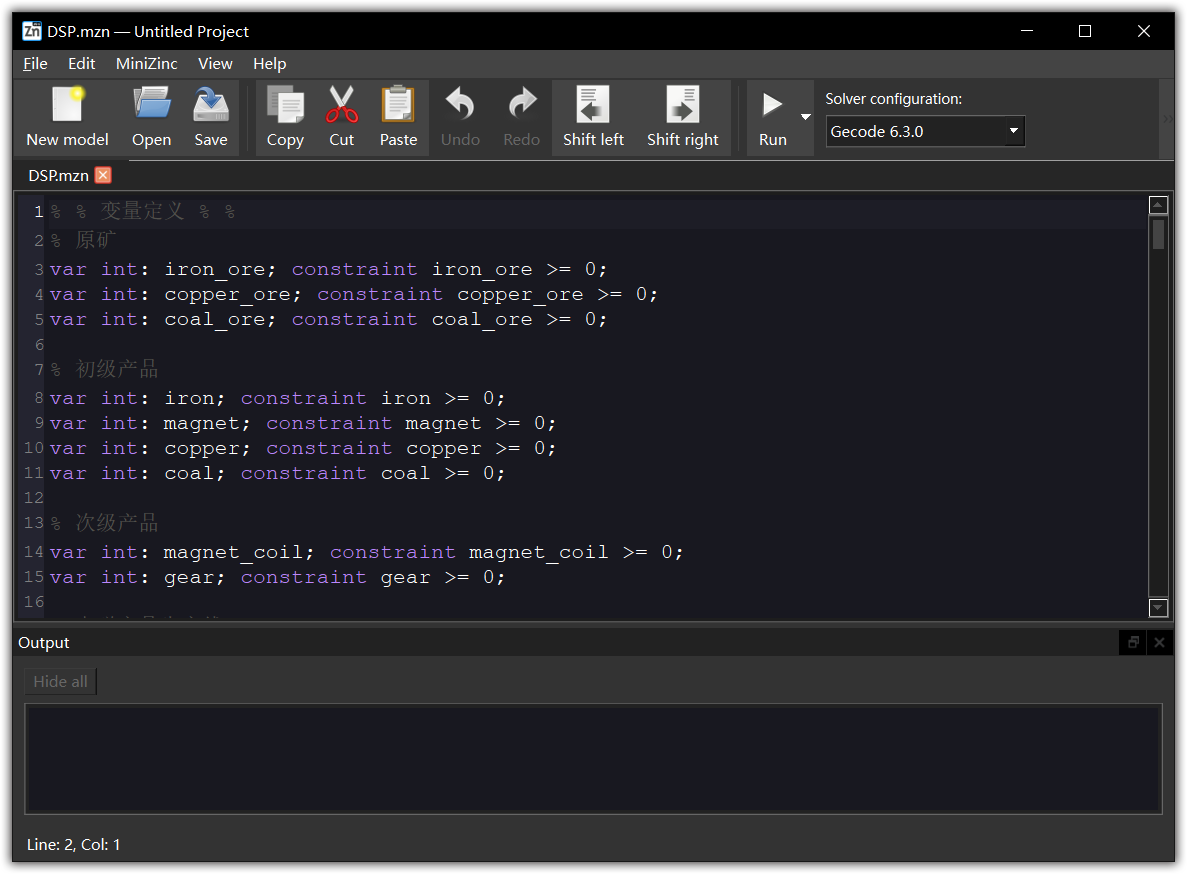The width and height of the screenshot is (1188, 874).
Task: Cut selection with scissors icon
Action: (341, 117)
